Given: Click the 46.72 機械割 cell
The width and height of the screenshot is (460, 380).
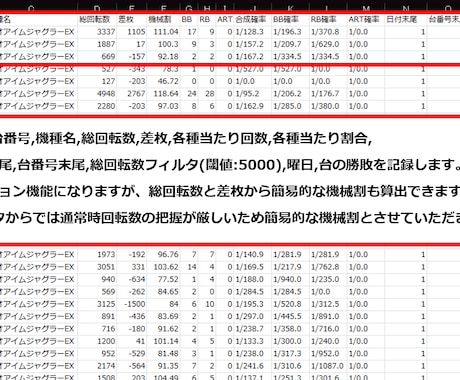Looking at the screenshot, I should pos(163,81).
